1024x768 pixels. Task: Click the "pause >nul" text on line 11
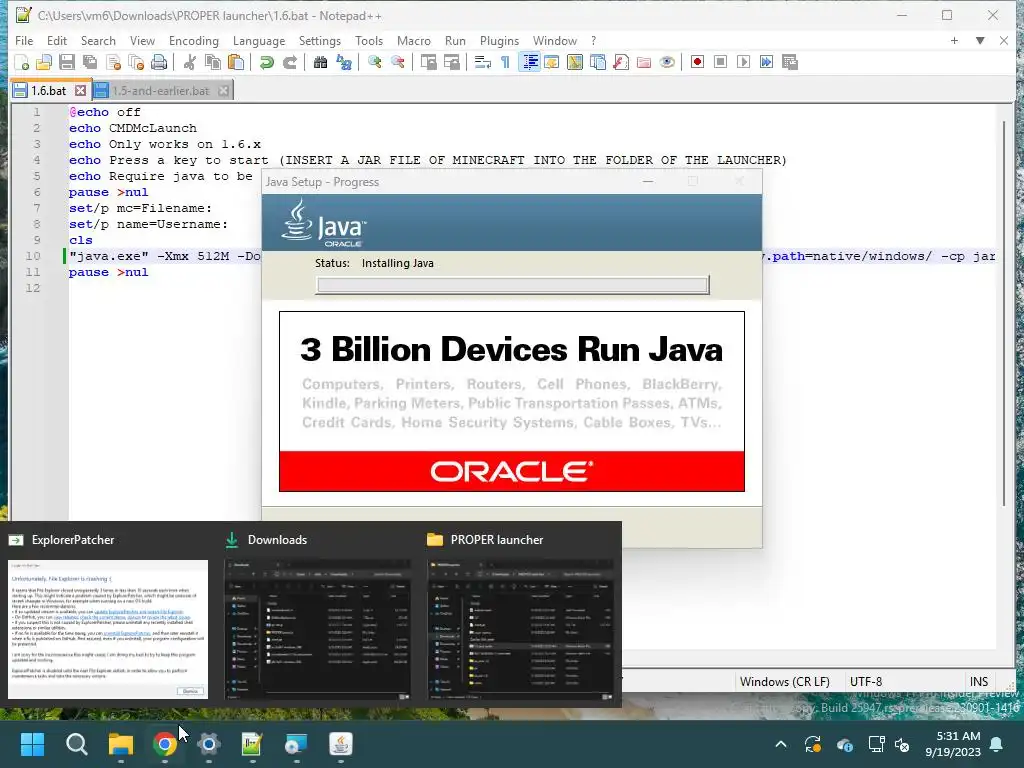point(108,272)
